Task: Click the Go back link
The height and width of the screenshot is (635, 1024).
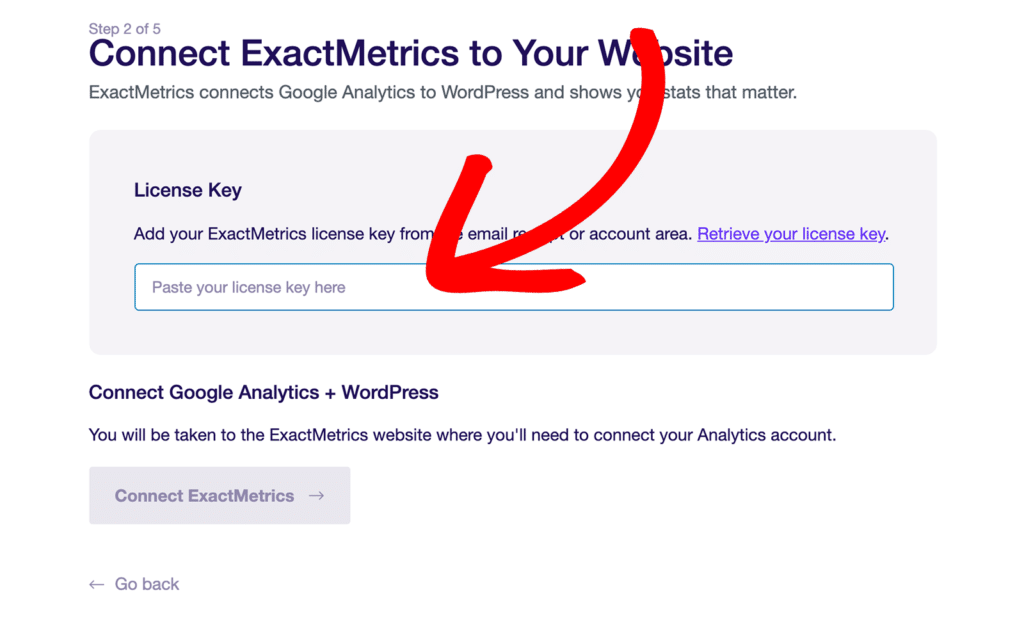Action: coord(147,584)
